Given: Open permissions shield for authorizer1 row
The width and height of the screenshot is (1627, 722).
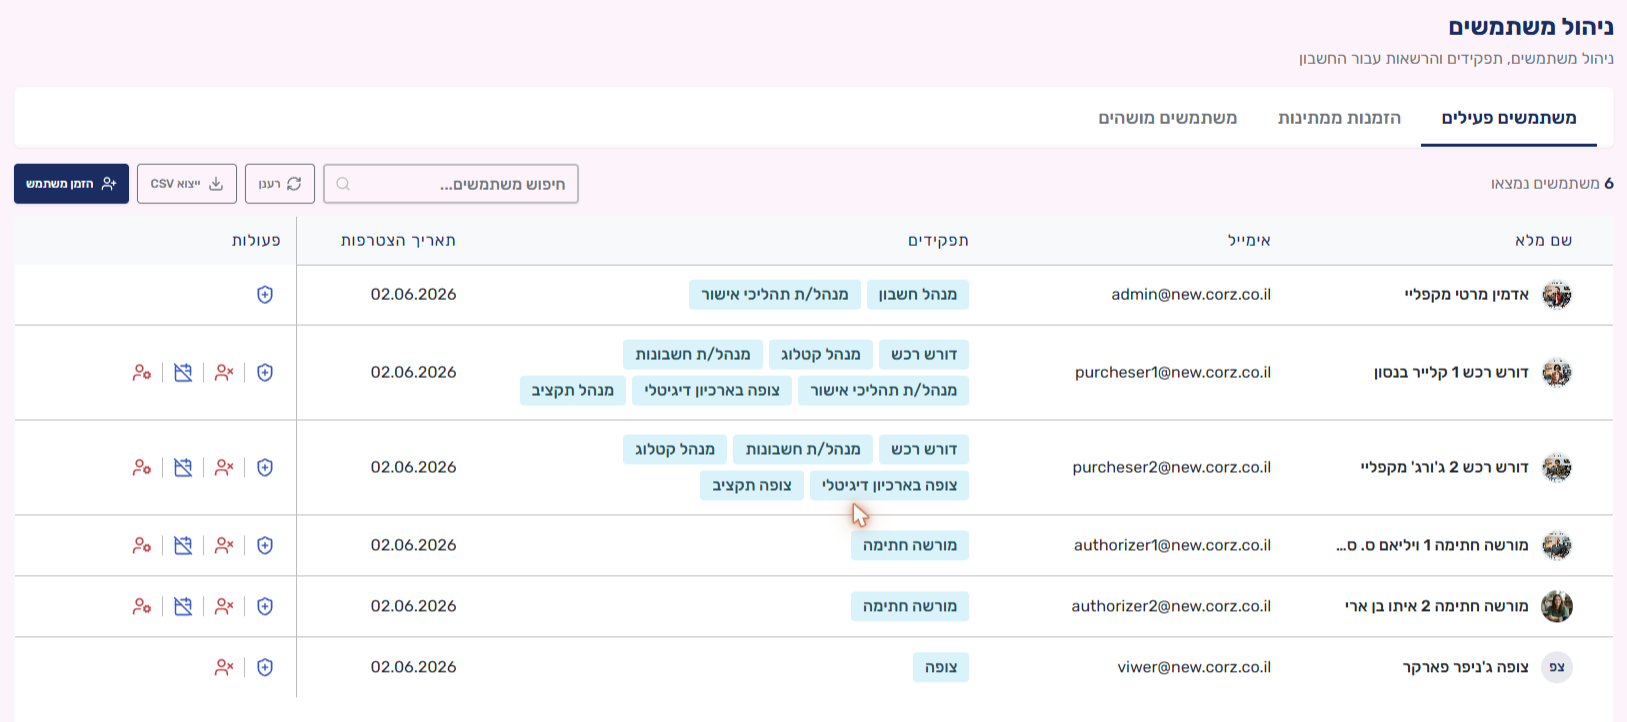Looking at the screenshot, I should click(x=265, y=546).
